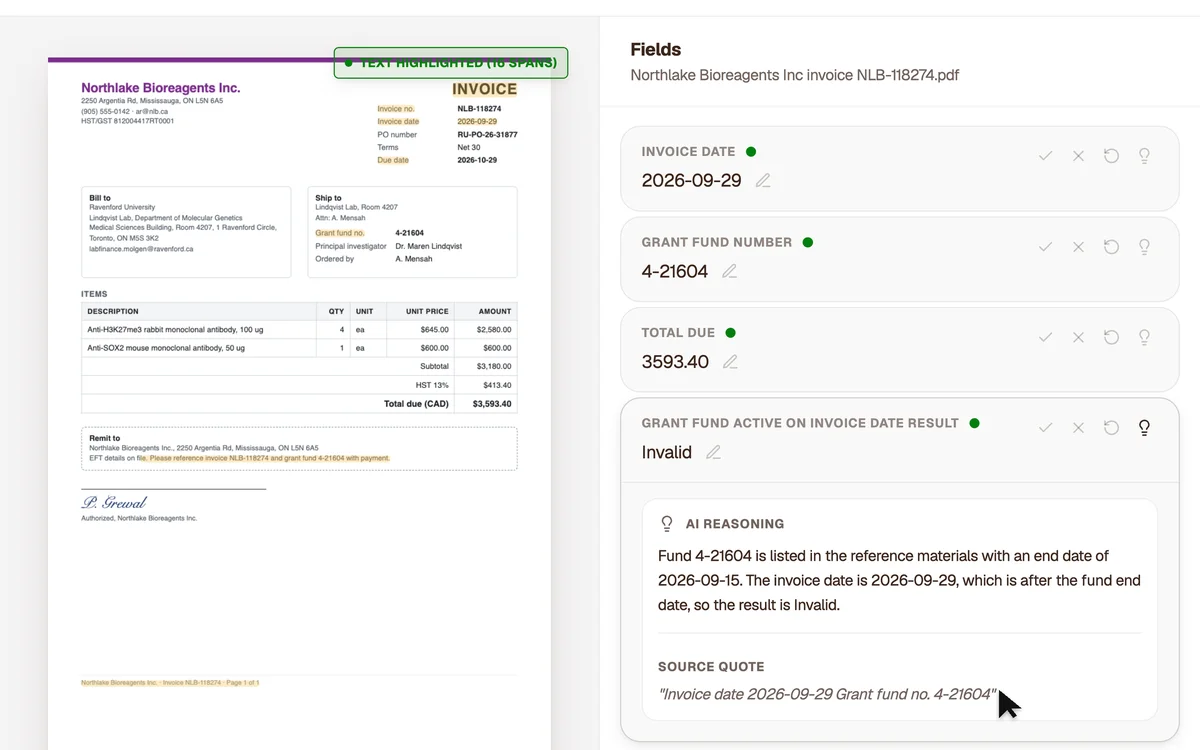Viewport: 1200px width, 750px height.
Task: Accept the Invoice Date field with checkmark
Action: [x=1045, y=156]
